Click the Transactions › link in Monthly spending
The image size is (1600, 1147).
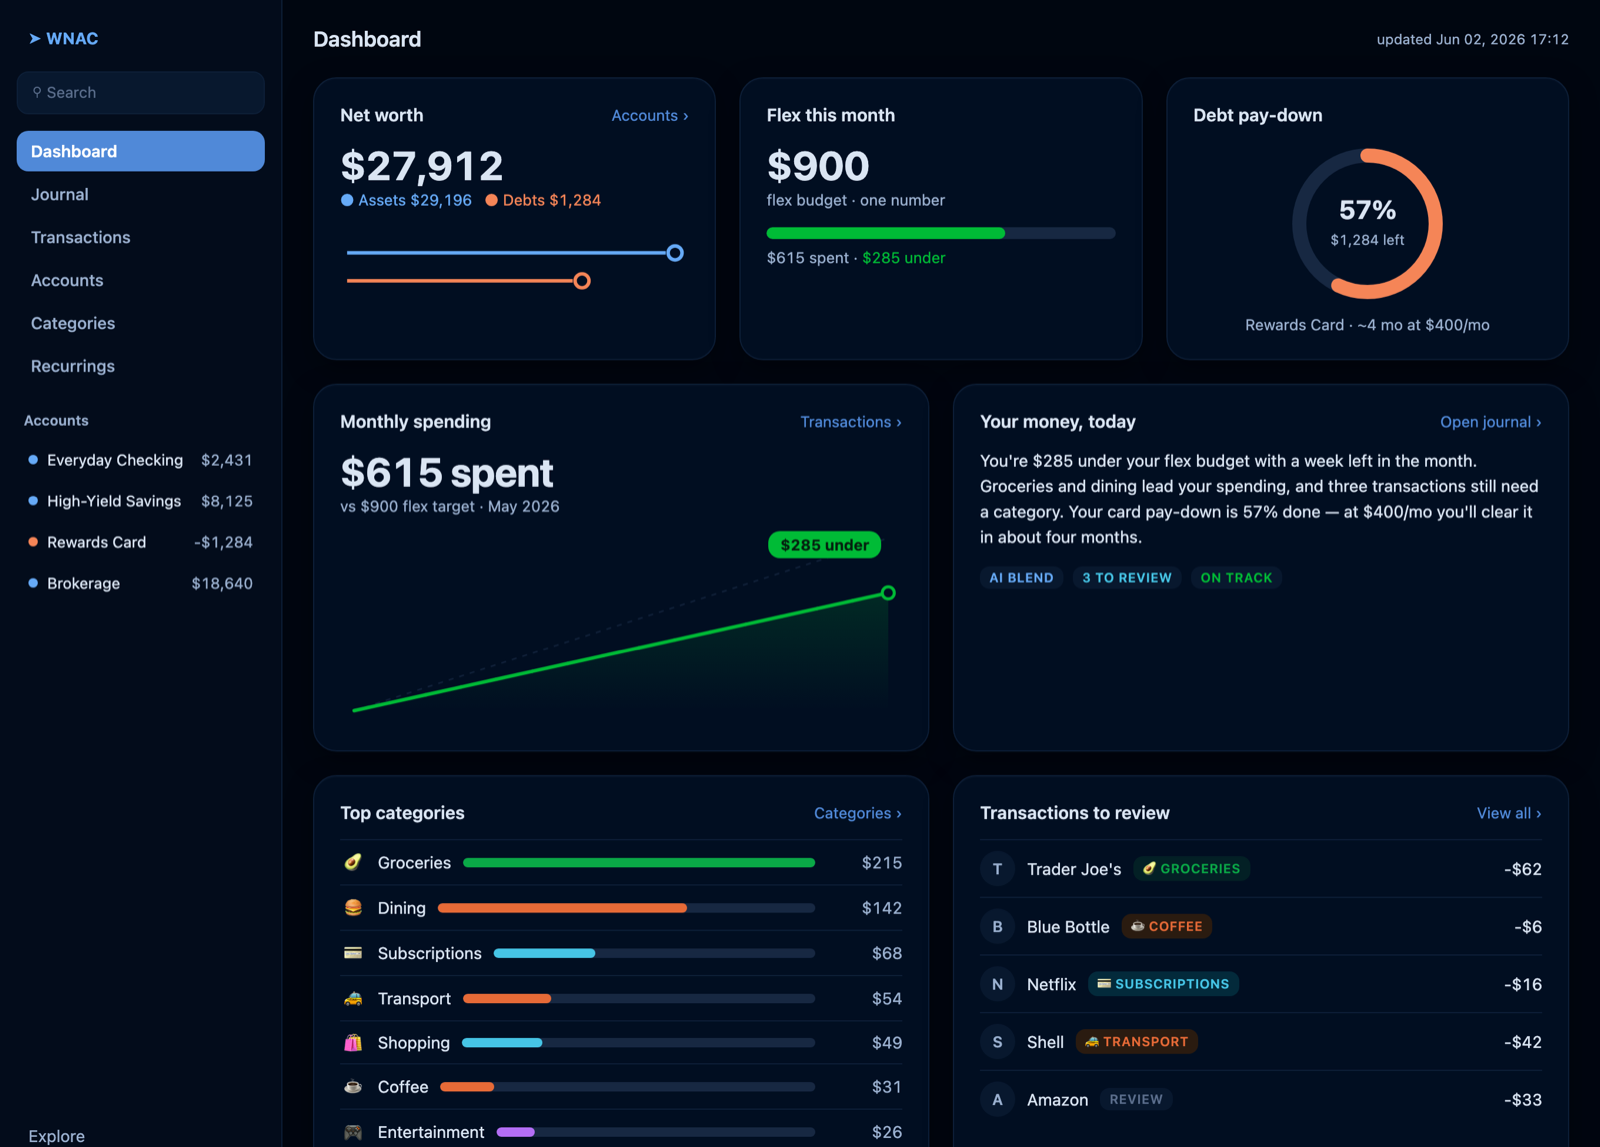click(x=851, y=422)
